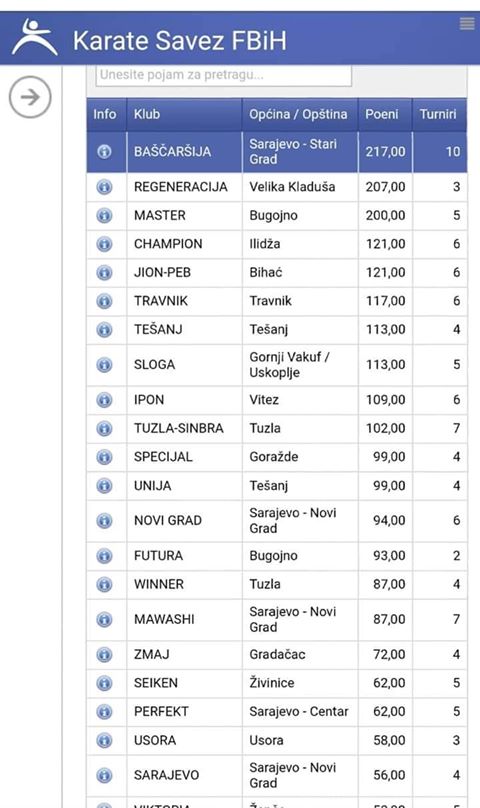This screenshot has height=808, width=480.
Task: Open info icon for MASTER club
Action: [x=104, y=215]
